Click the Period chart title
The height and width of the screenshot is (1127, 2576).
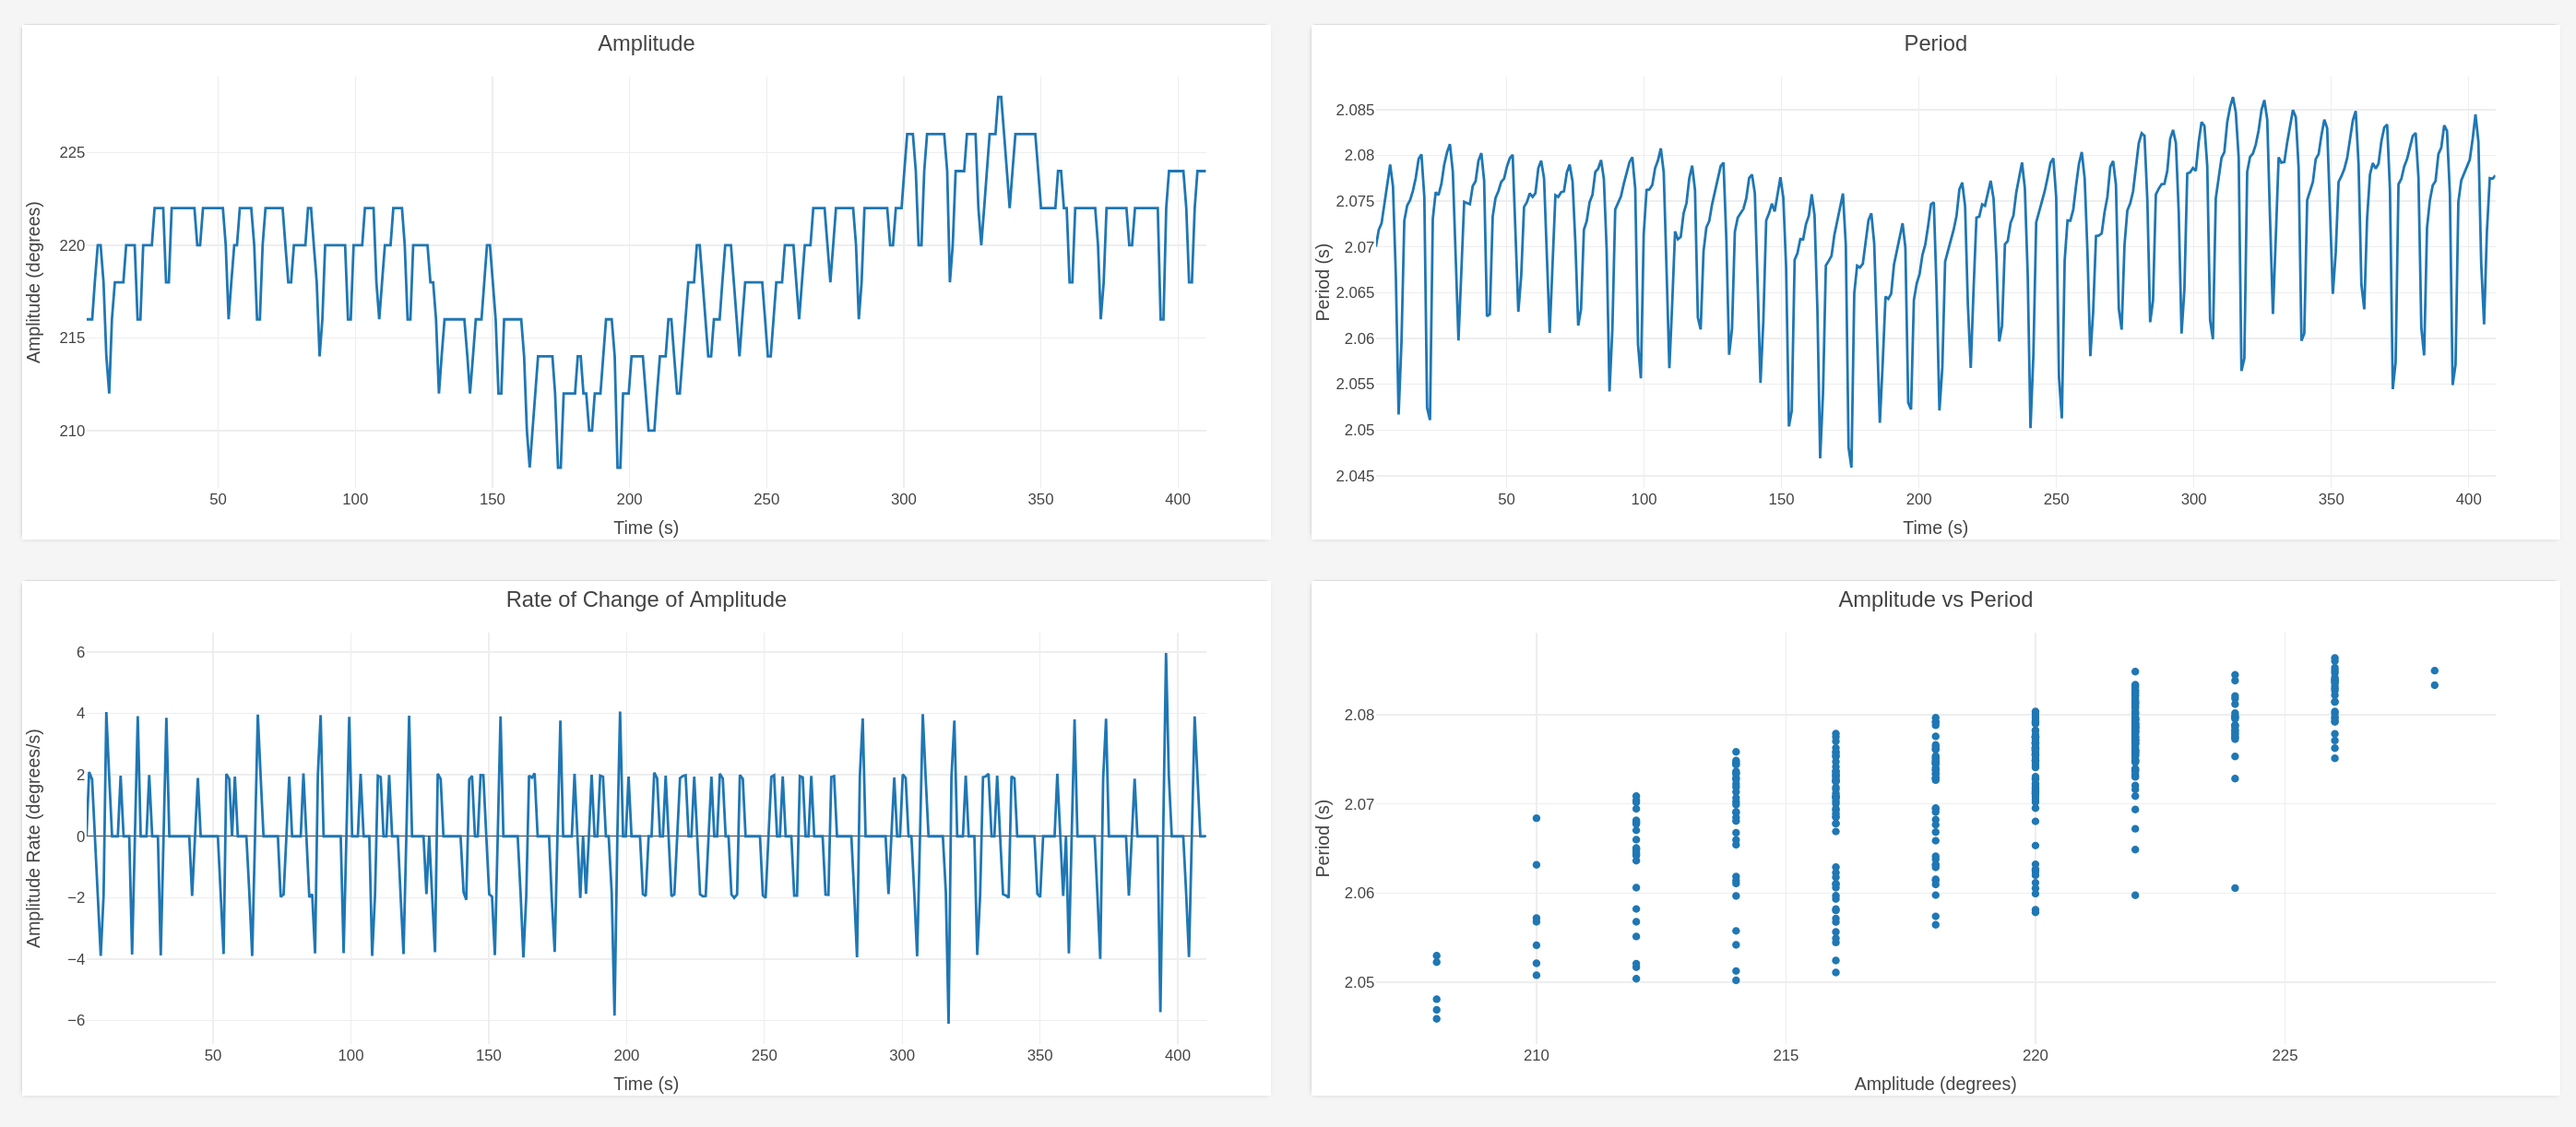tap(1934, 43)
